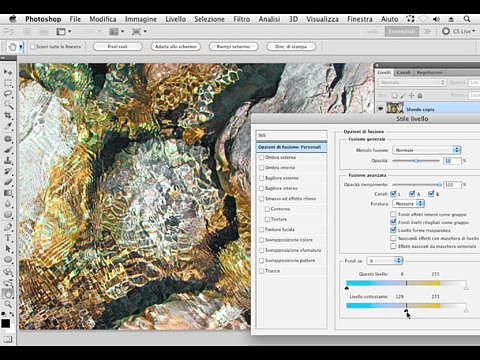
Task: Select the Path Selection arrow tool
Action: [x=8, y=249]
